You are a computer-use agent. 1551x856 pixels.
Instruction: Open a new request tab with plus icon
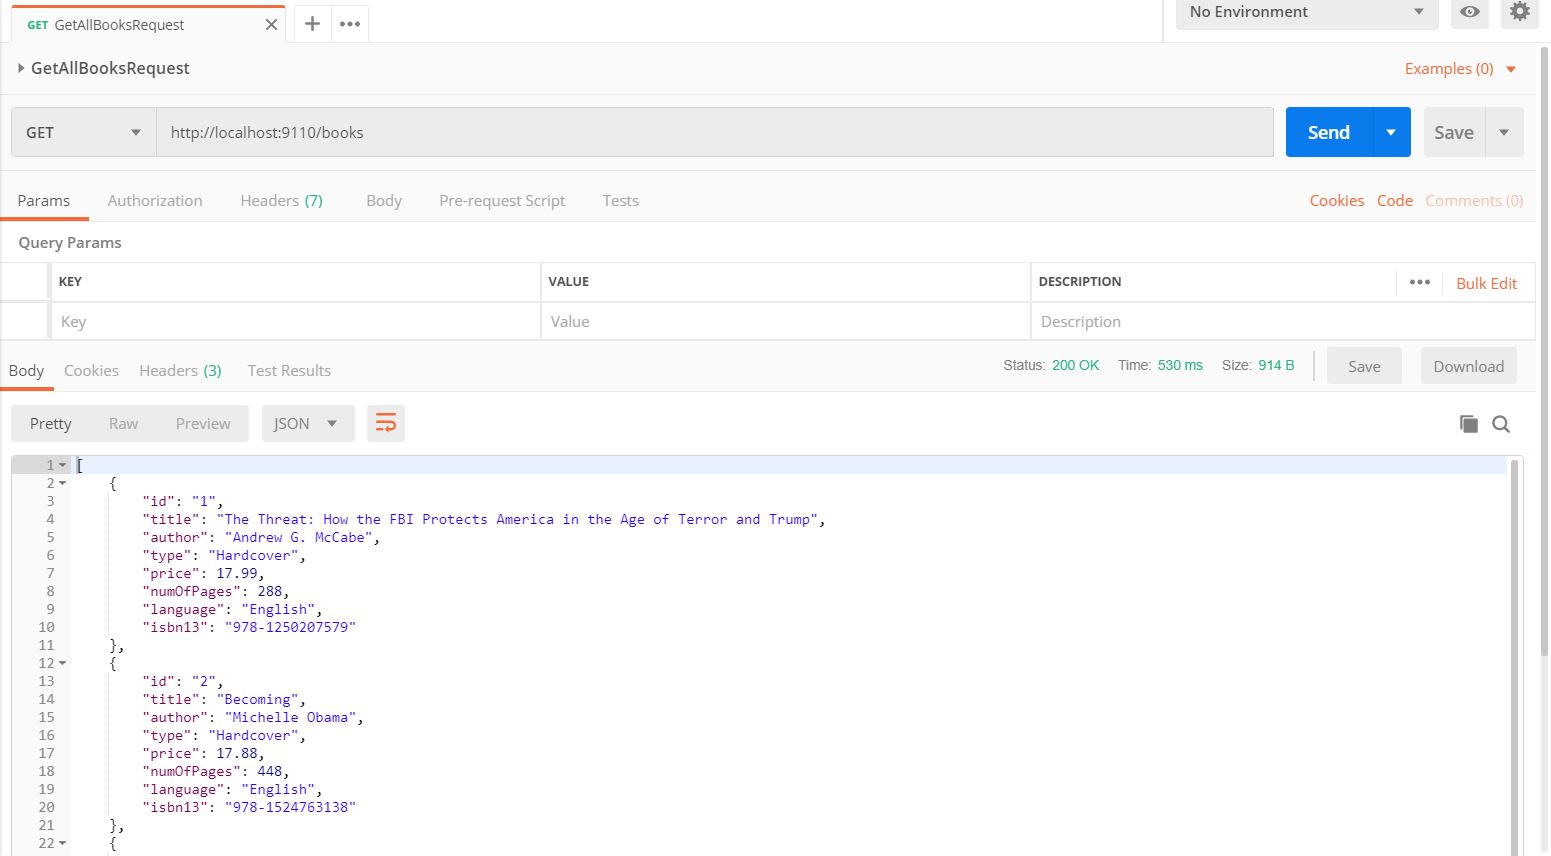(312, 24)
